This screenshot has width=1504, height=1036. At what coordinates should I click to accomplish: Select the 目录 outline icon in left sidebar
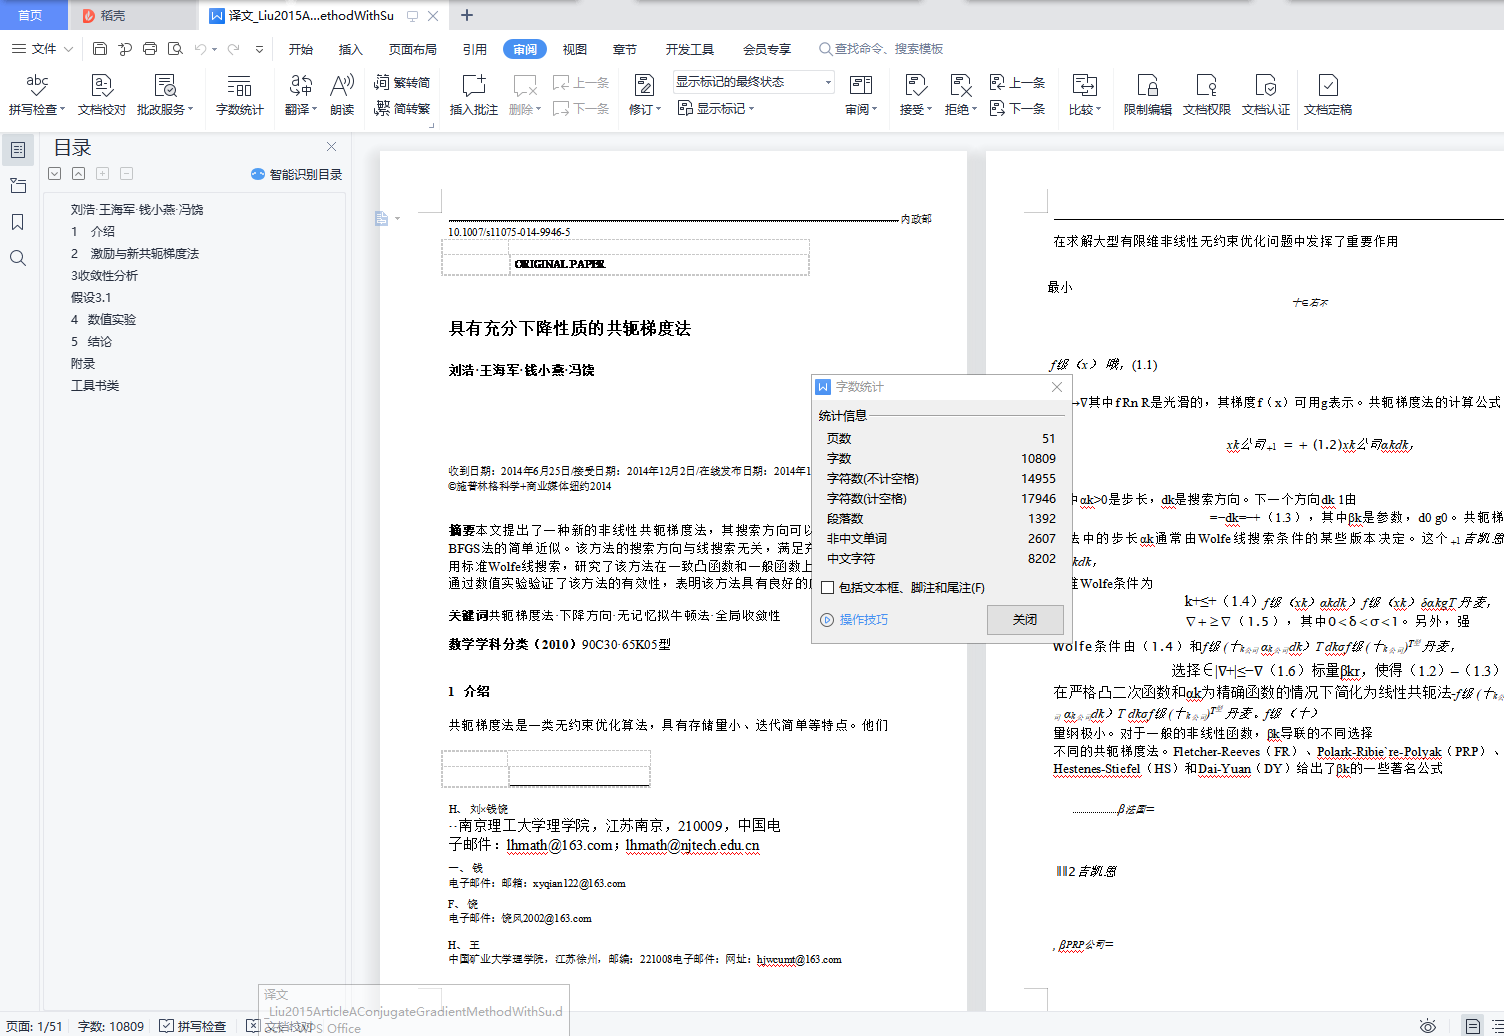(18, 150)
